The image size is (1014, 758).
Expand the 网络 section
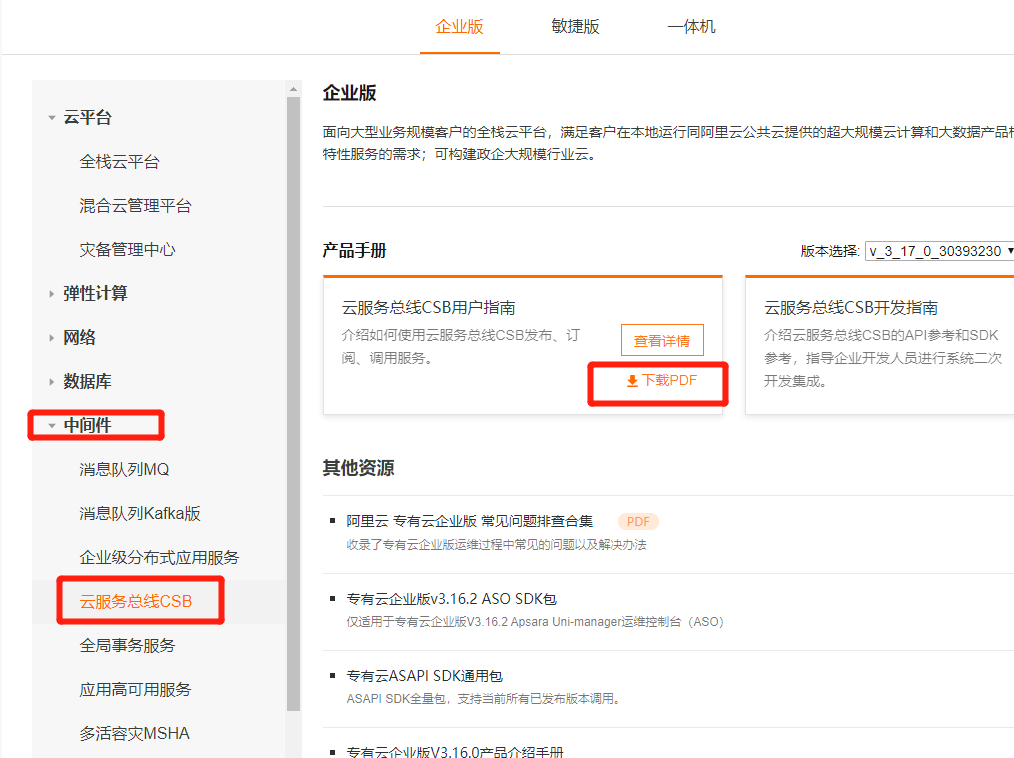point(52,338)
